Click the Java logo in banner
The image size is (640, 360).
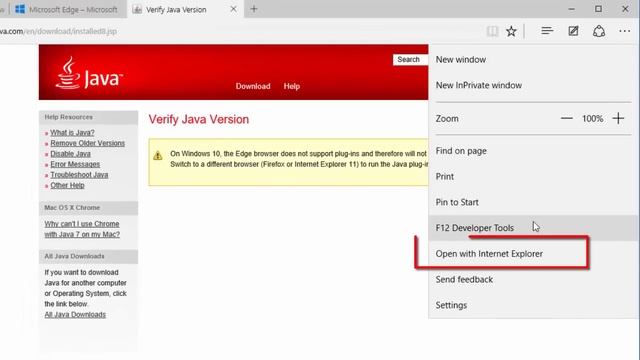(89, 73)
